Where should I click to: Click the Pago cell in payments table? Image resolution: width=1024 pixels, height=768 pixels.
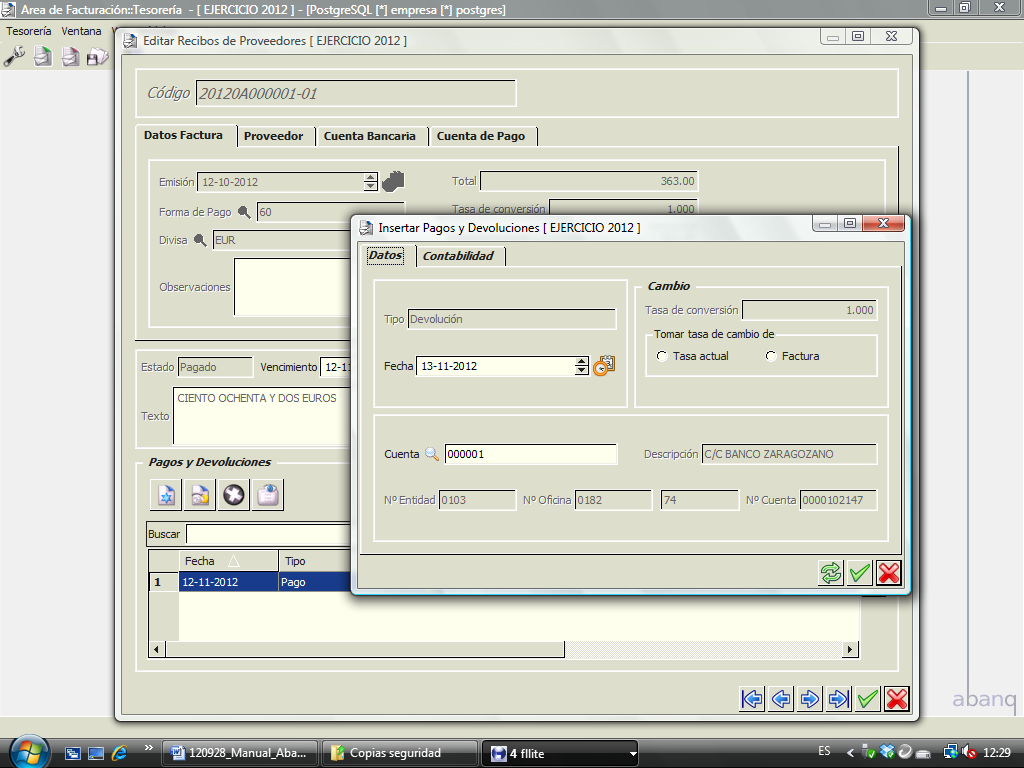click(315, 582)
